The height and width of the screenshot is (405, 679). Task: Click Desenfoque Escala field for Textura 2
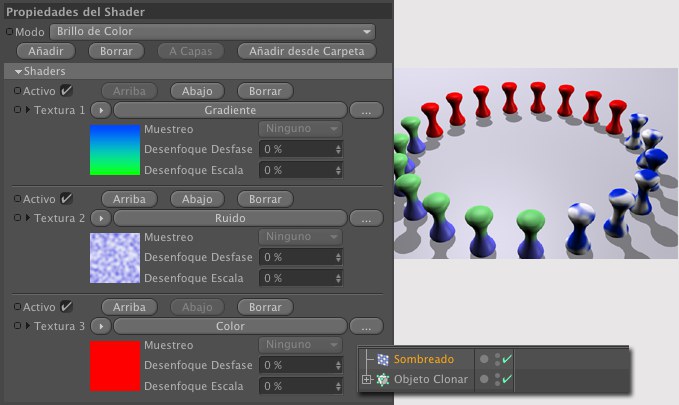(x=301, y=278)
